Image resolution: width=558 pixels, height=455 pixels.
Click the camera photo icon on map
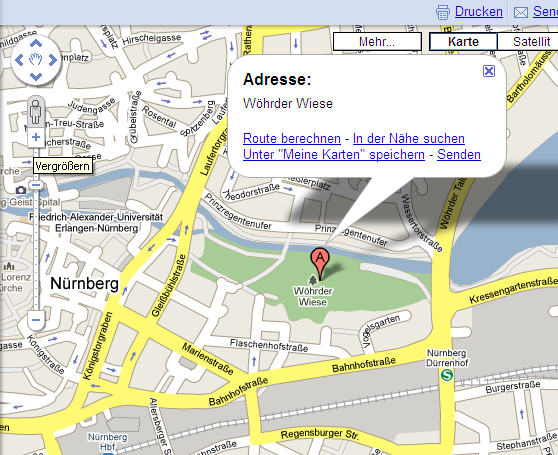click(21, 190)
